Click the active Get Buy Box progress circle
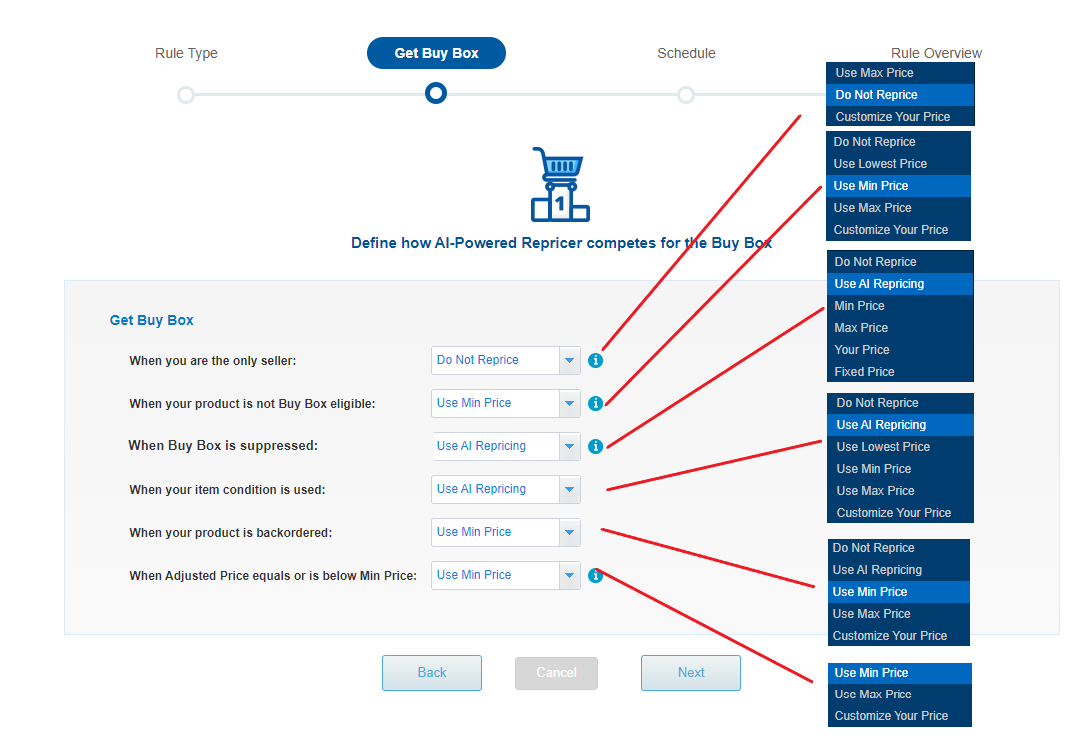The width and height of the screenshot is (1065, 736). (x=436, y=93)
